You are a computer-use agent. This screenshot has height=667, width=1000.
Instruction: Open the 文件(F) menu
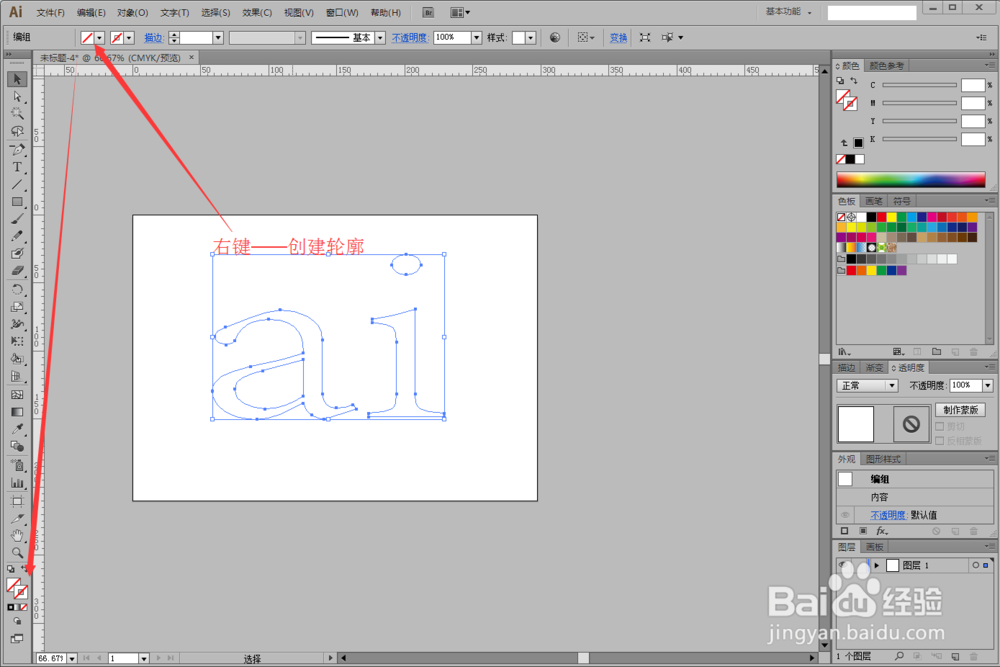[x=50, y=12]
